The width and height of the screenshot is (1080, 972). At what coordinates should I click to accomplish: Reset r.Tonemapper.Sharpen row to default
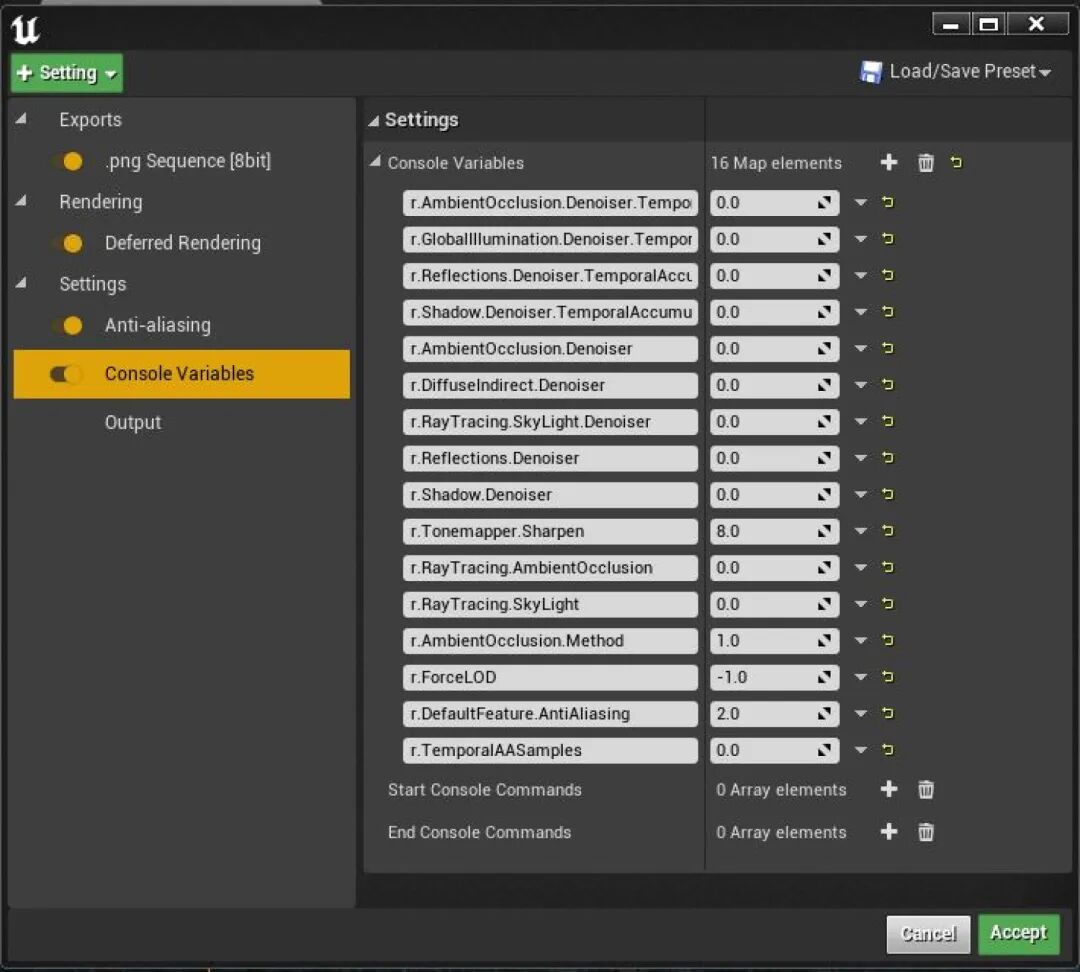click(x=888, y=530)
